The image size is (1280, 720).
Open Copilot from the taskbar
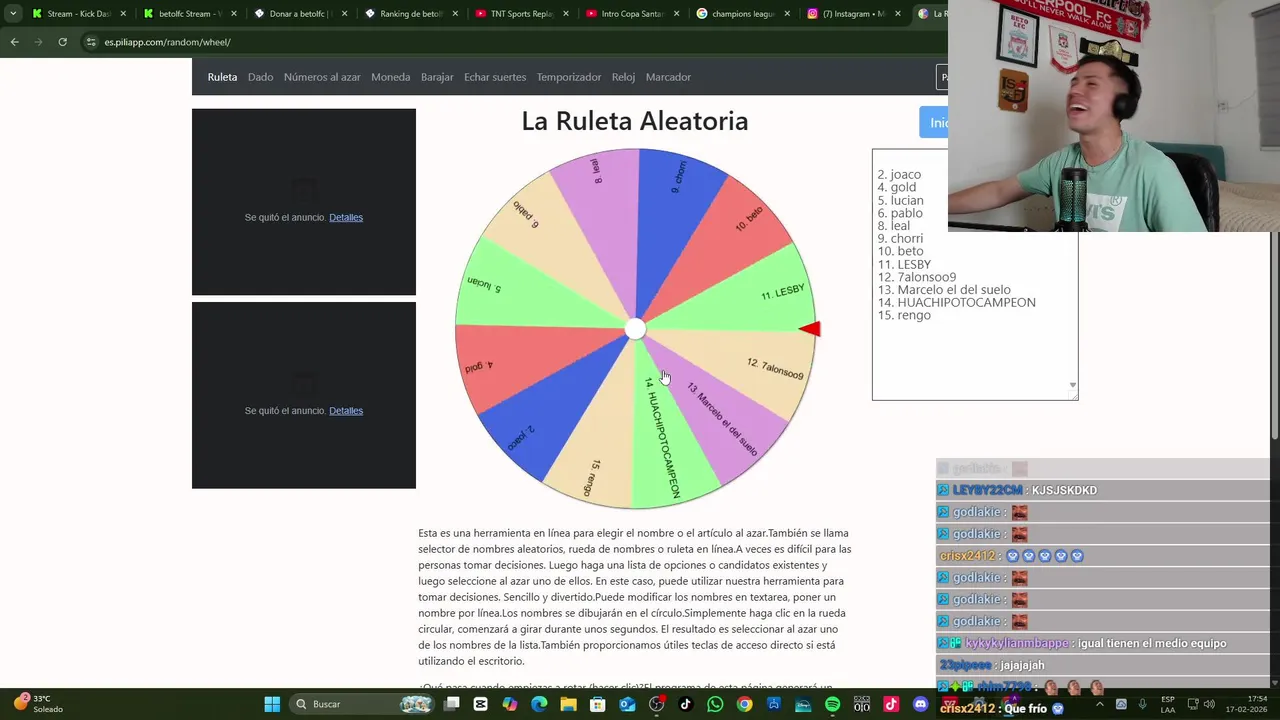pos(510,704)
